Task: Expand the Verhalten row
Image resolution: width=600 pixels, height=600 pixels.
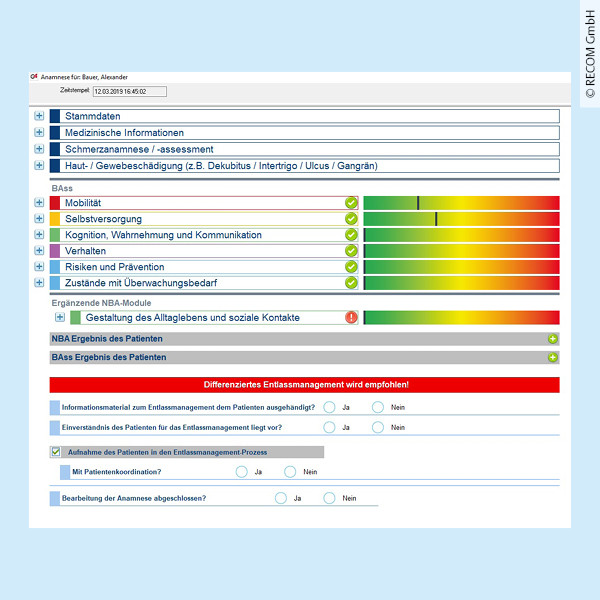Action: (39, 250)
